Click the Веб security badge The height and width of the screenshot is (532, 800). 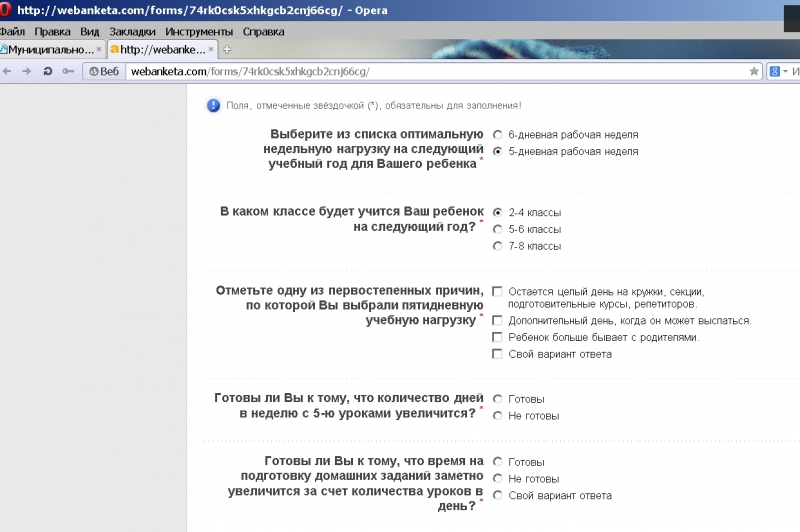[x=104, y=71]
